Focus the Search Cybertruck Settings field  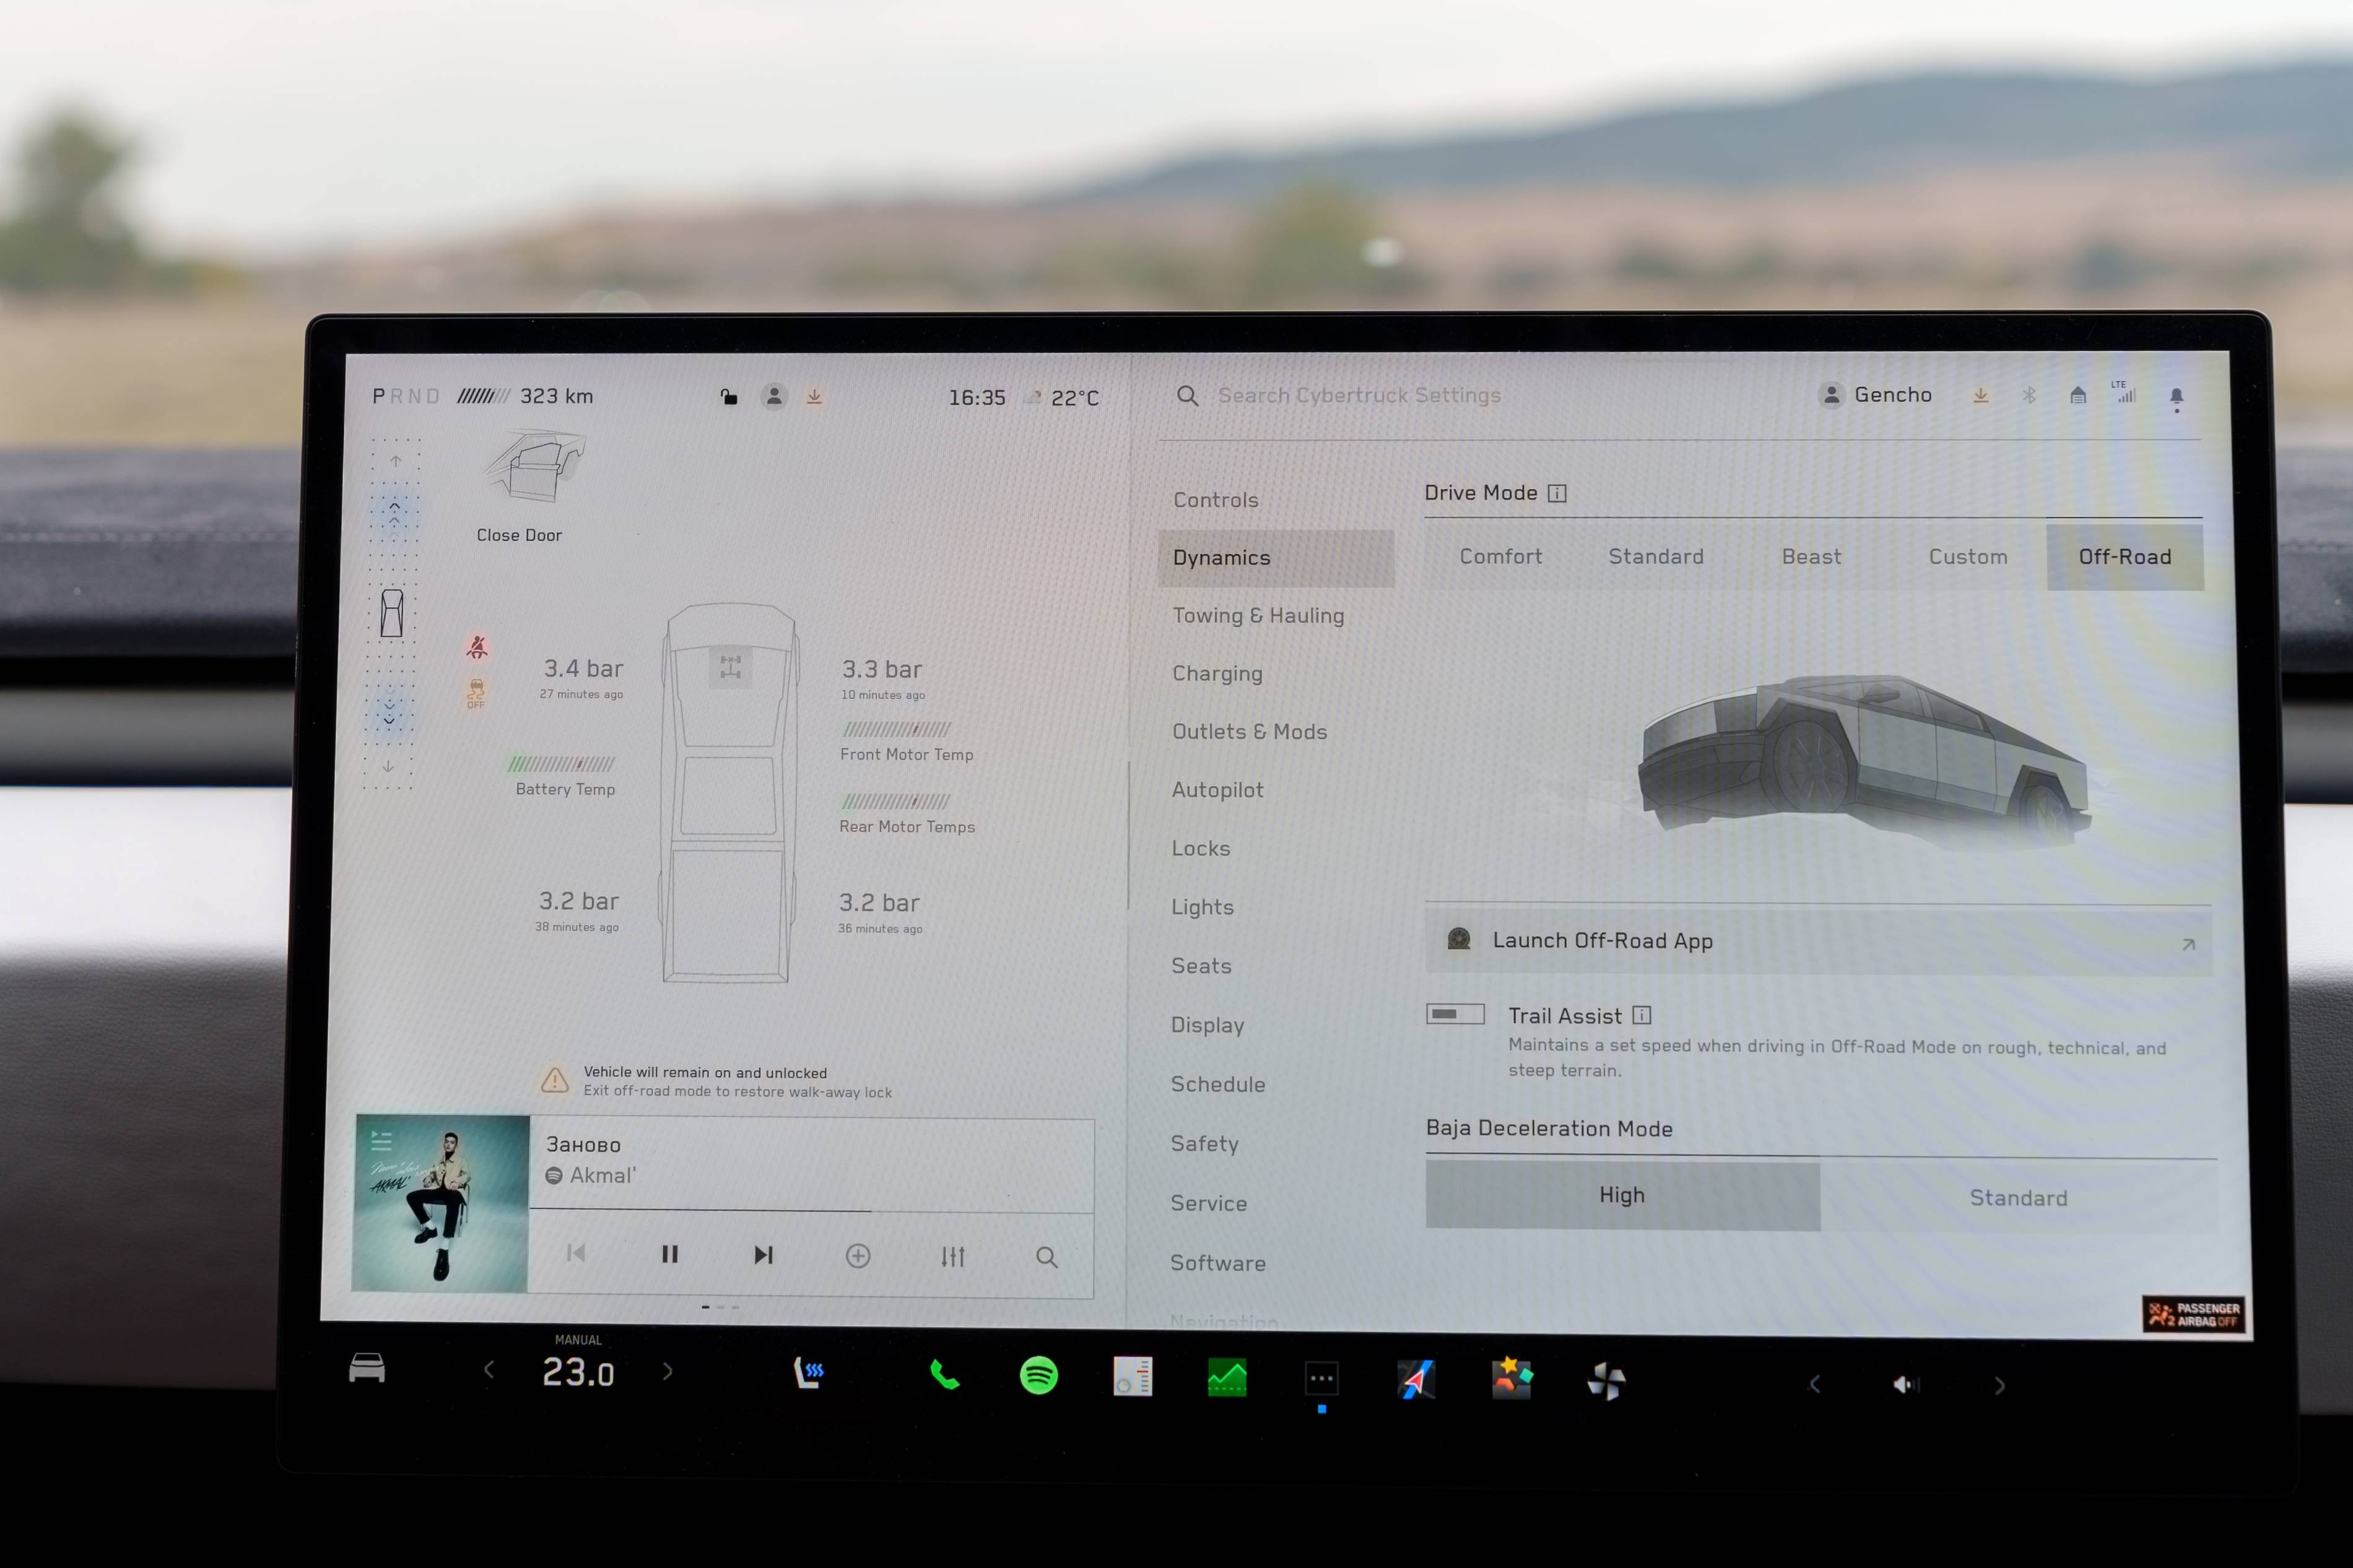1359,395
